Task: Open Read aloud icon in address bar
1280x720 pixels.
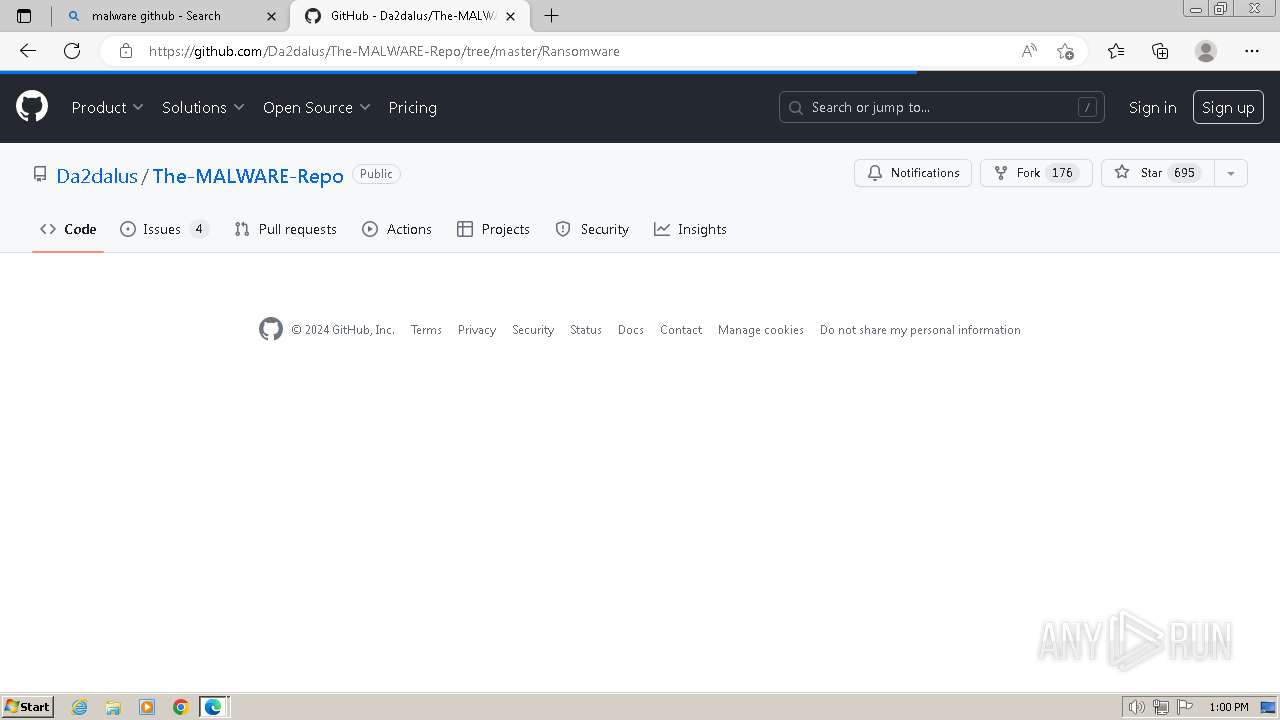Action: (1029, 51)
